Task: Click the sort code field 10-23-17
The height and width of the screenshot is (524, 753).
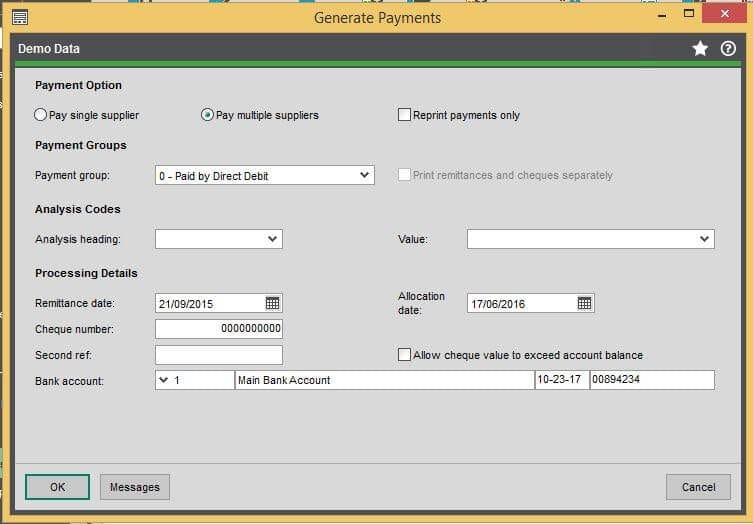Action: [x=562, y=380]
